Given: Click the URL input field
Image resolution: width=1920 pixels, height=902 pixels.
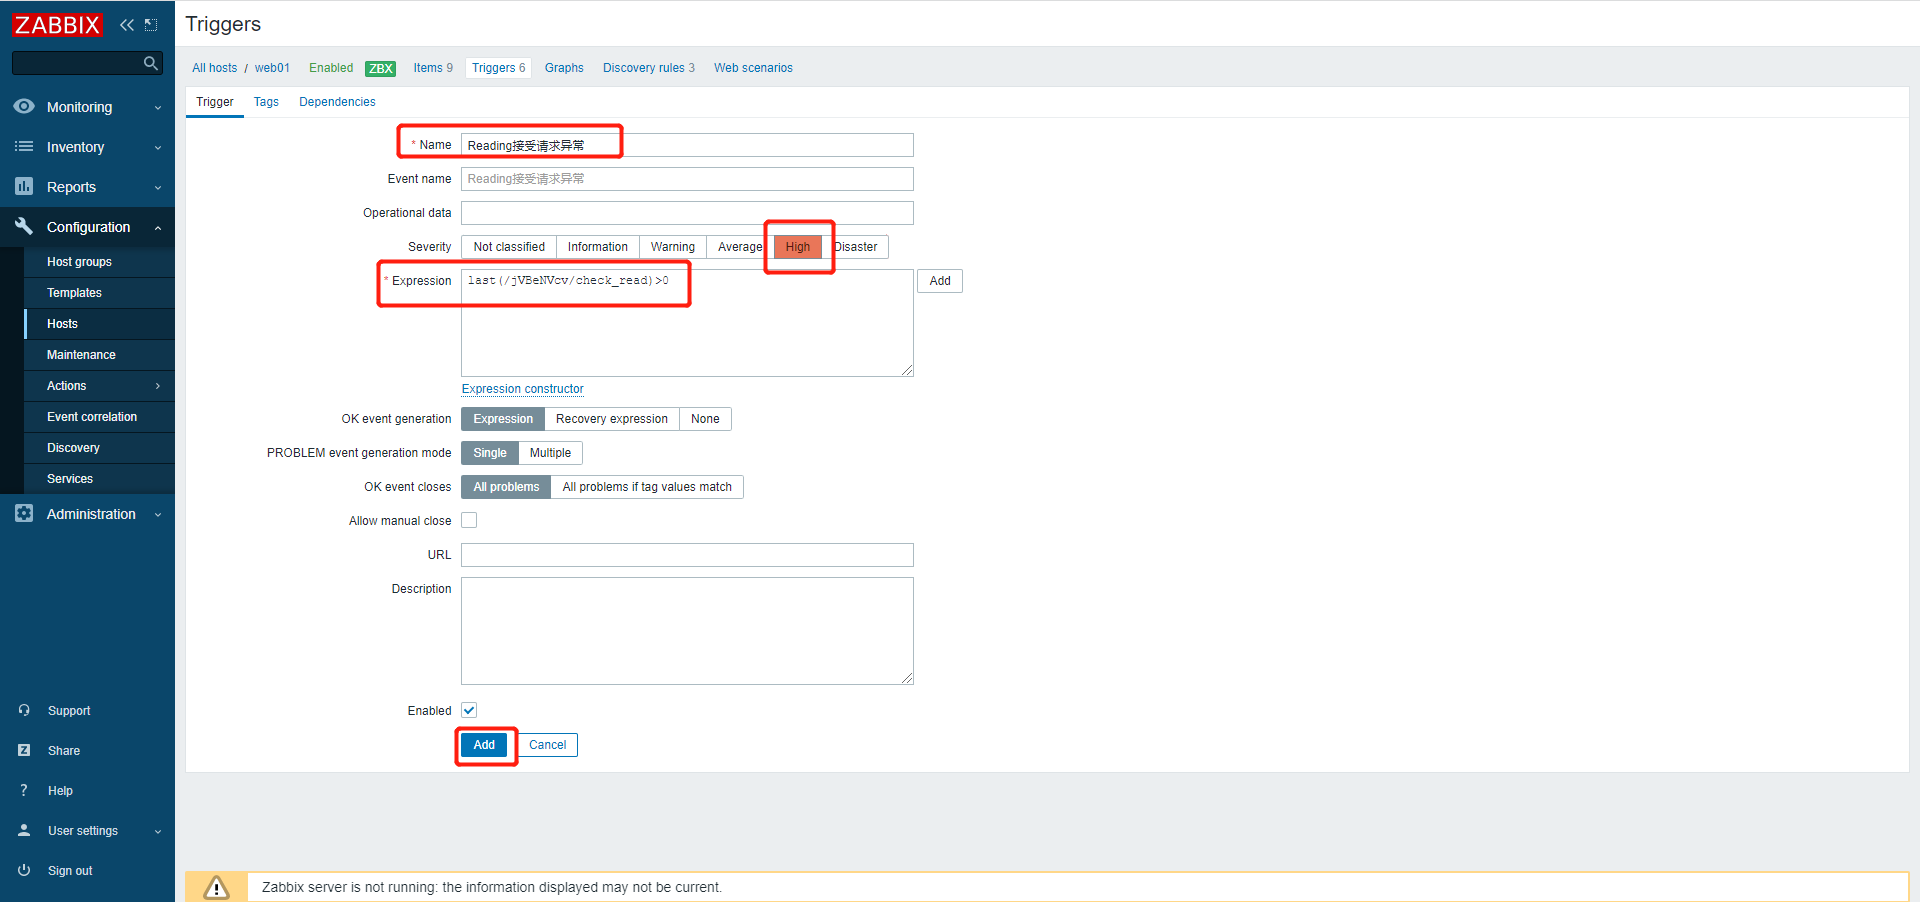Looking at the screenshot, I should point(687,555).
